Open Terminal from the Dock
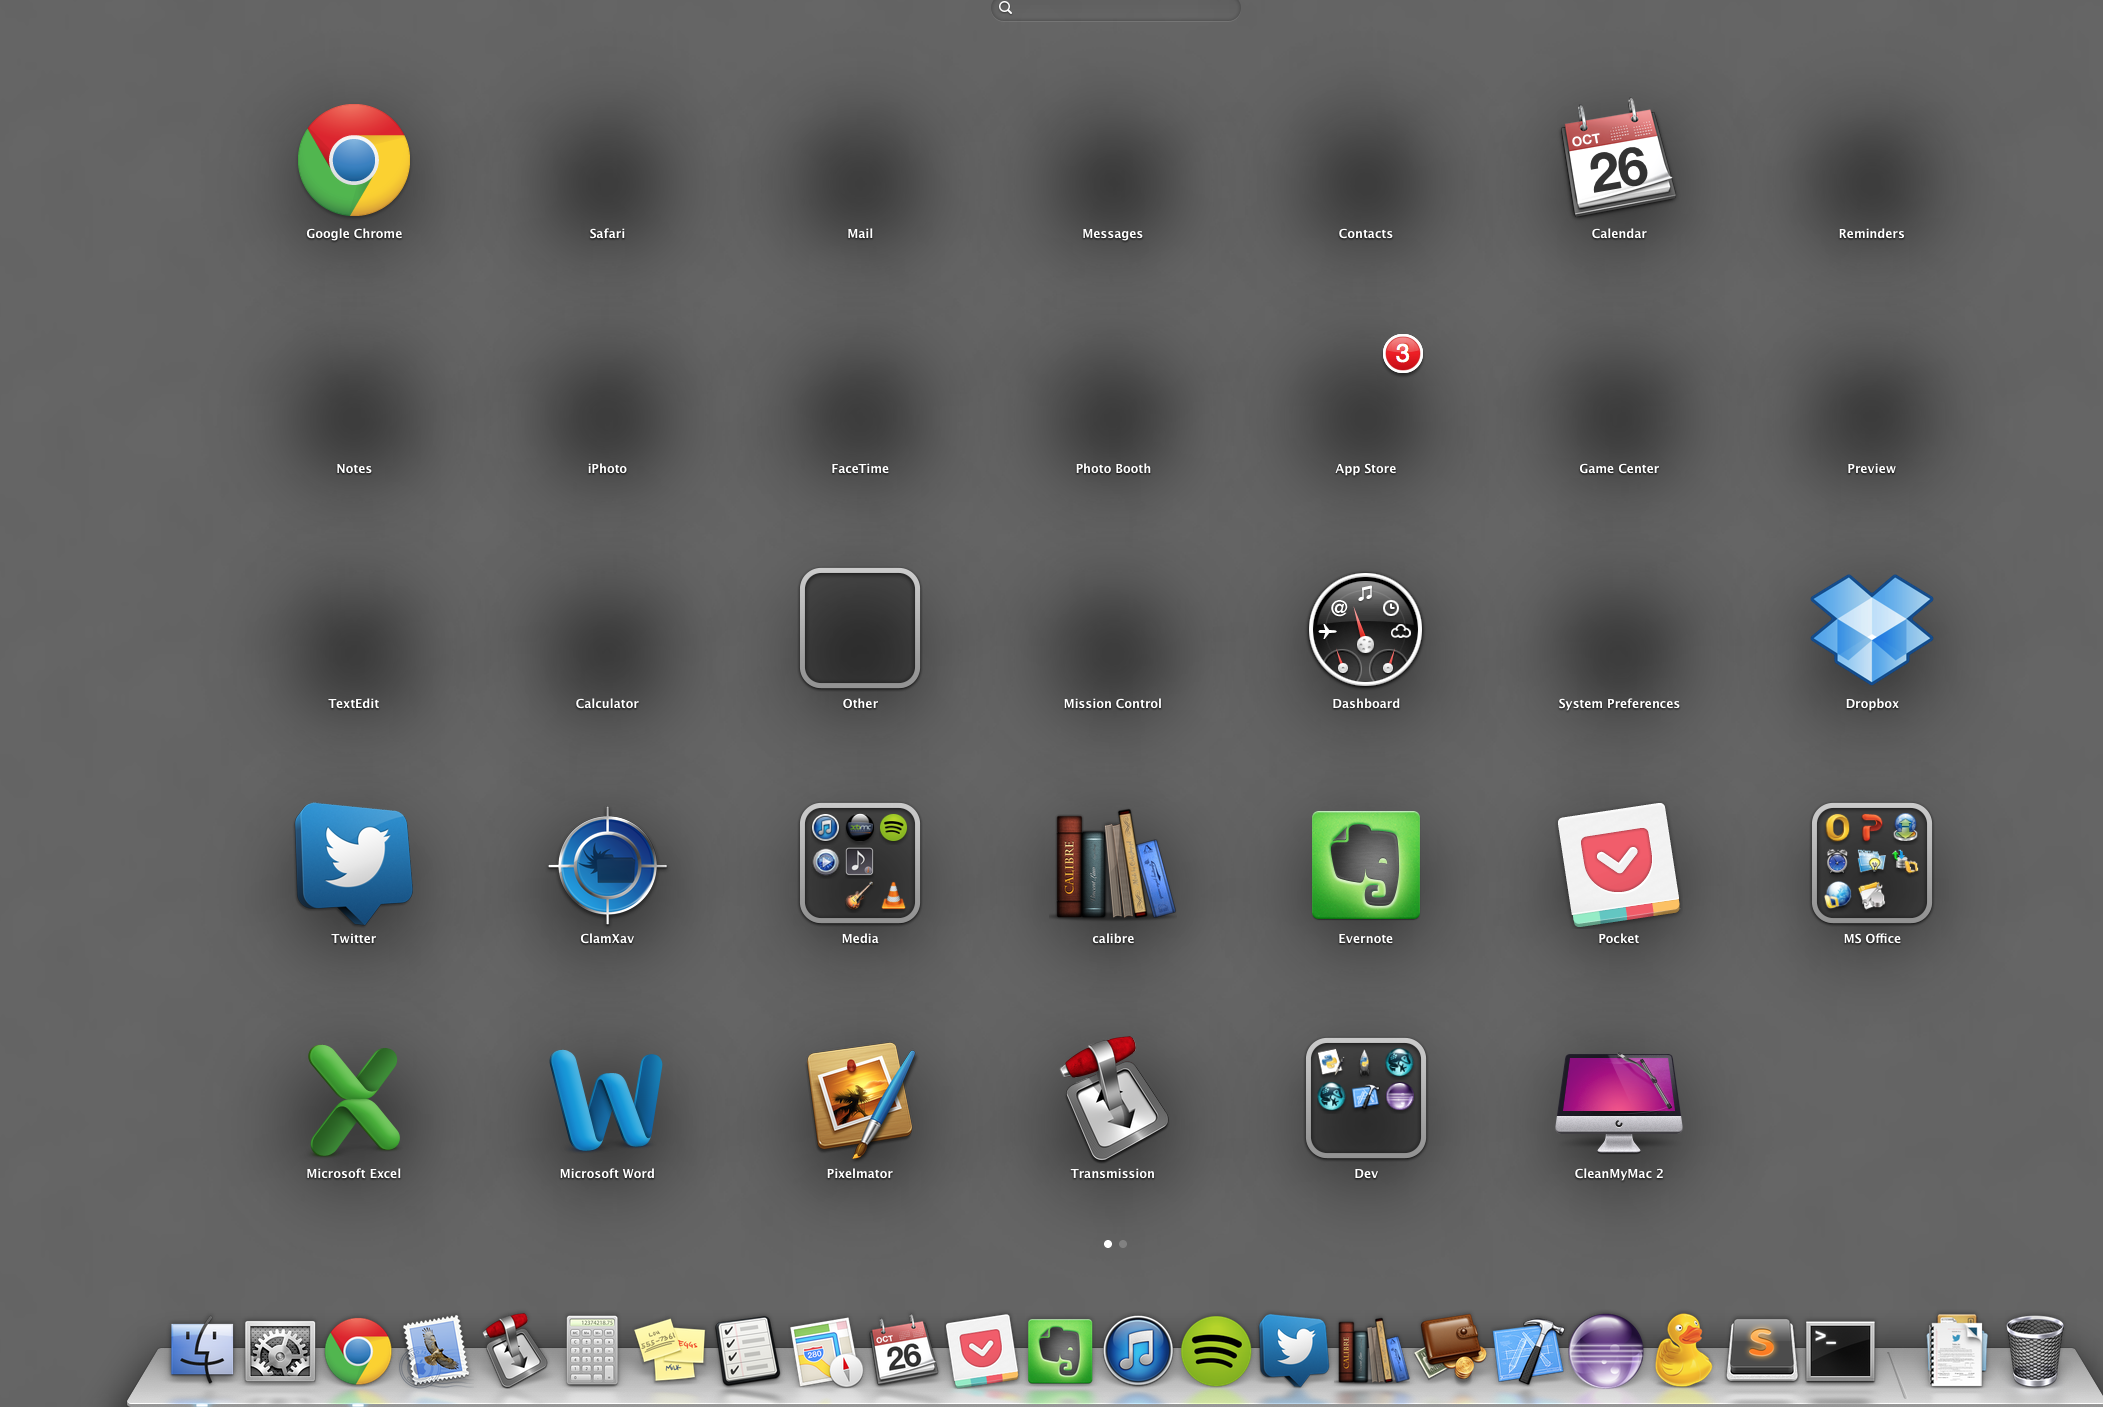This screenshot has height=1407, width=2103. [1840, 1351]
